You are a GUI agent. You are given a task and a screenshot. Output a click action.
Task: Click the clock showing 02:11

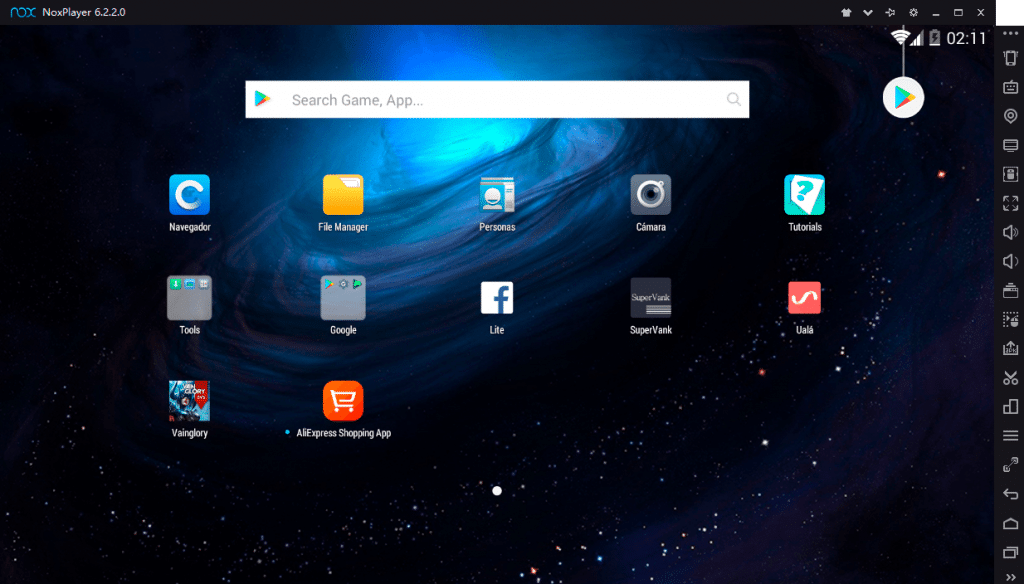[966, 39]
